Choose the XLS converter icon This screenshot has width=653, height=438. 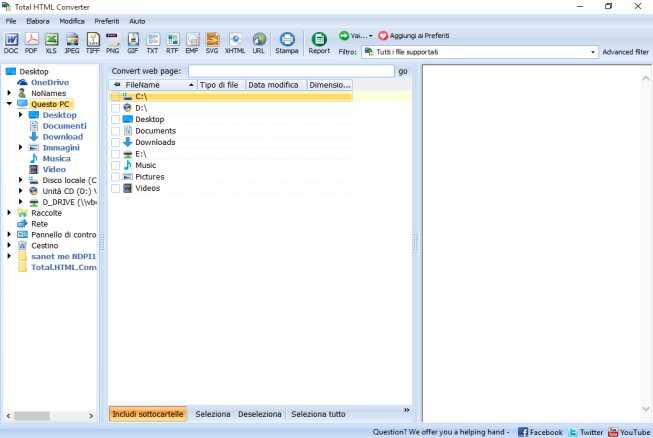coord(51,41)
